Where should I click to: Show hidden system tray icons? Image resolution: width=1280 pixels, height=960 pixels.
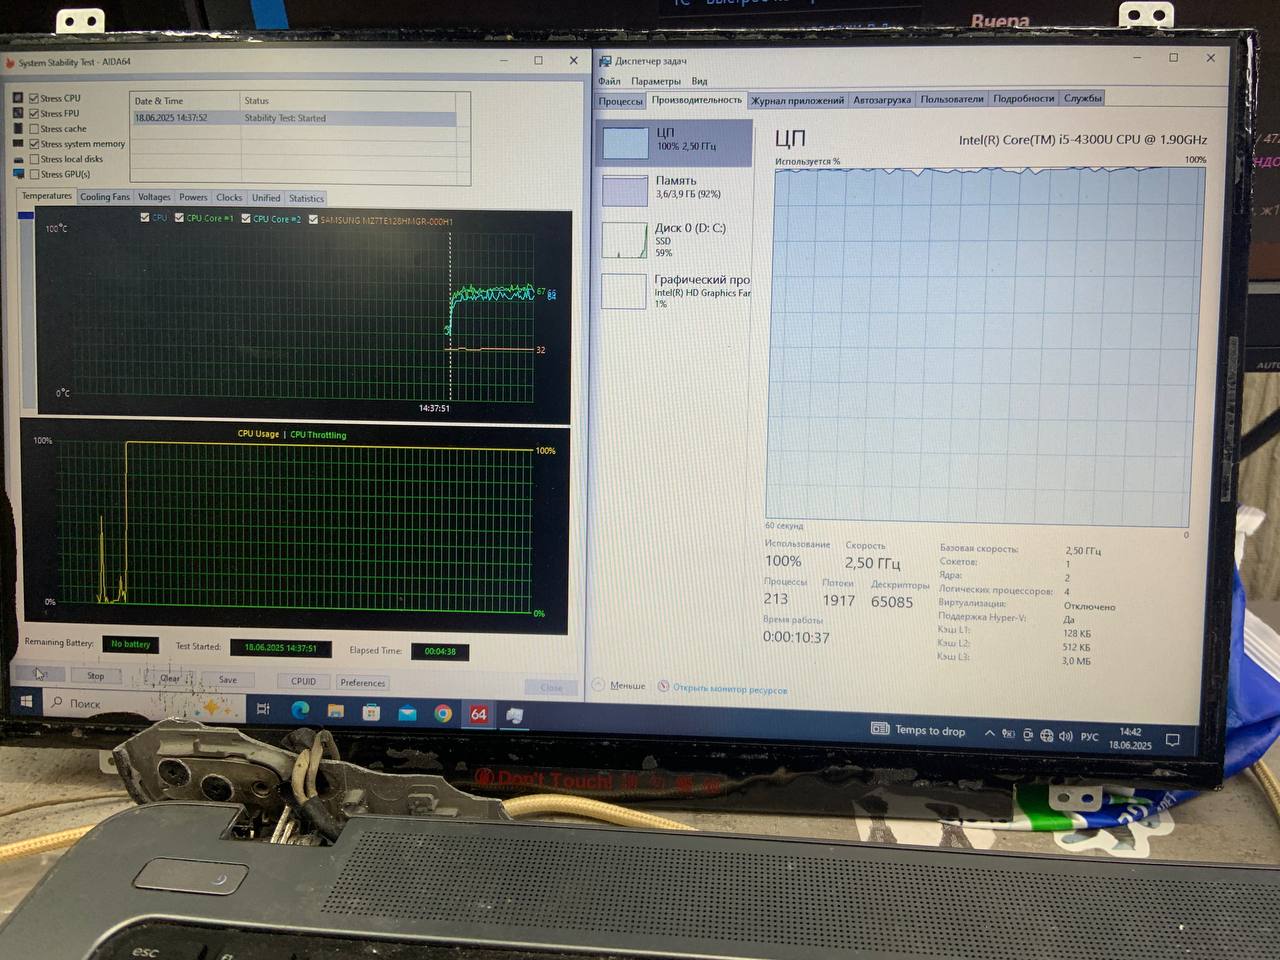tap(989, 733)
